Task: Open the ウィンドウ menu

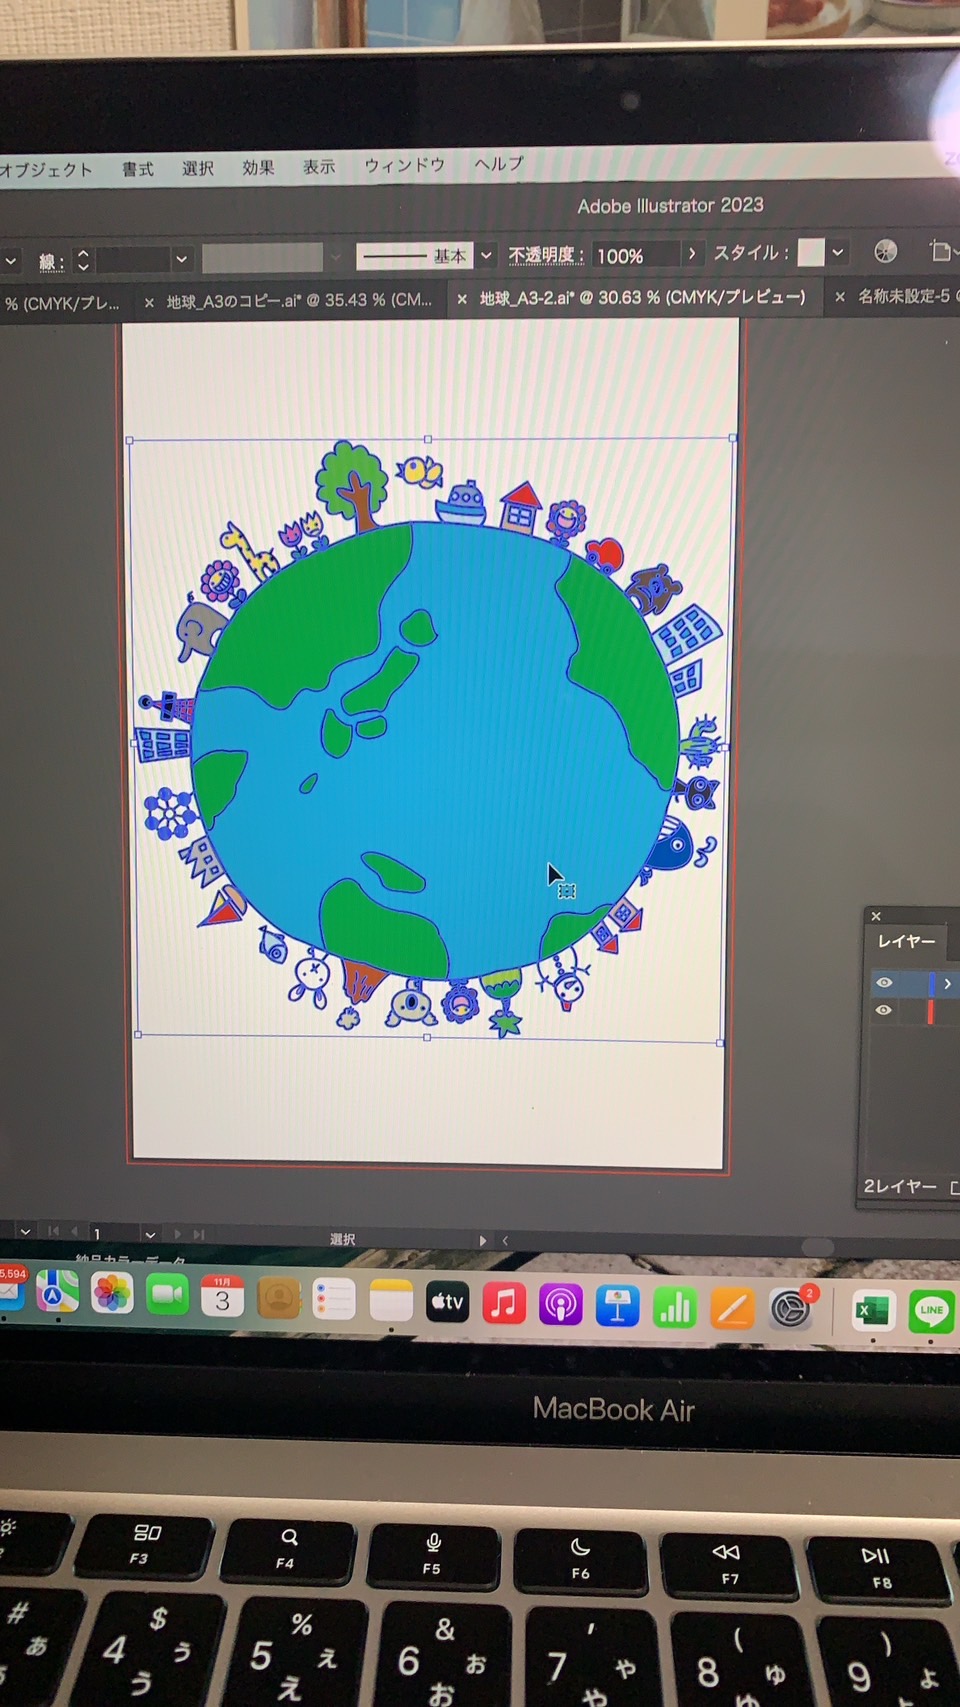Action: [405, 165]
